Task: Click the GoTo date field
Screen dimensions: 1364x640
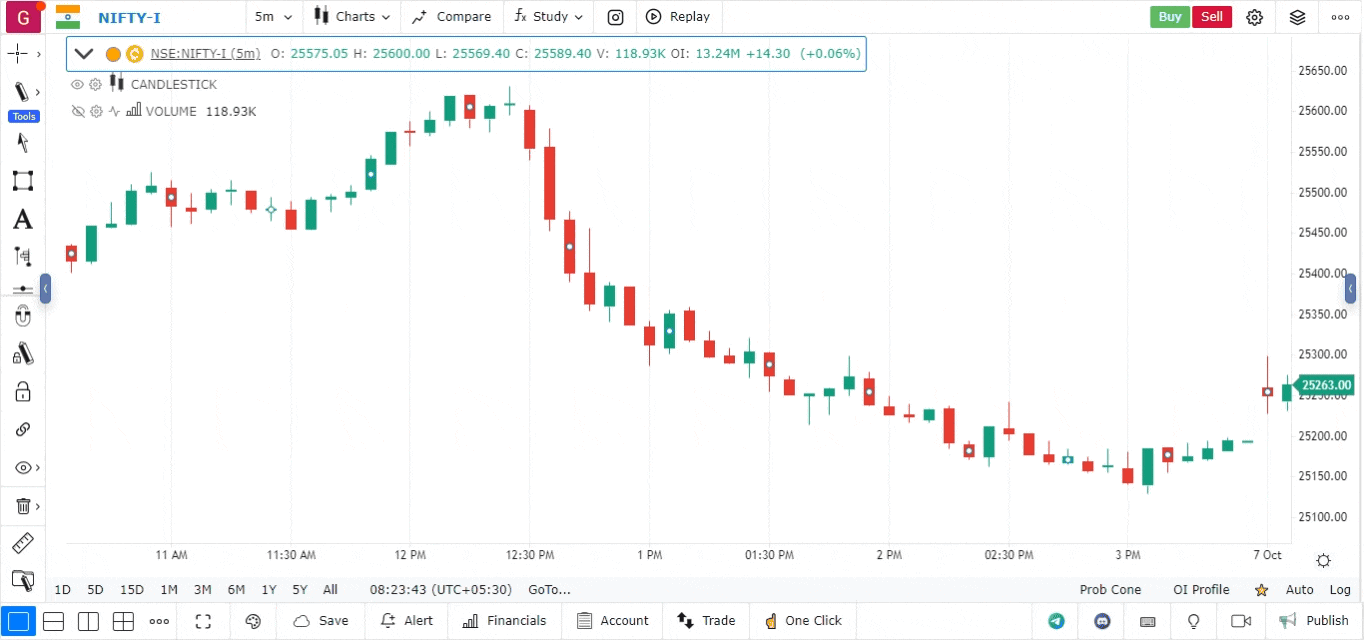Action: point(549,589)
